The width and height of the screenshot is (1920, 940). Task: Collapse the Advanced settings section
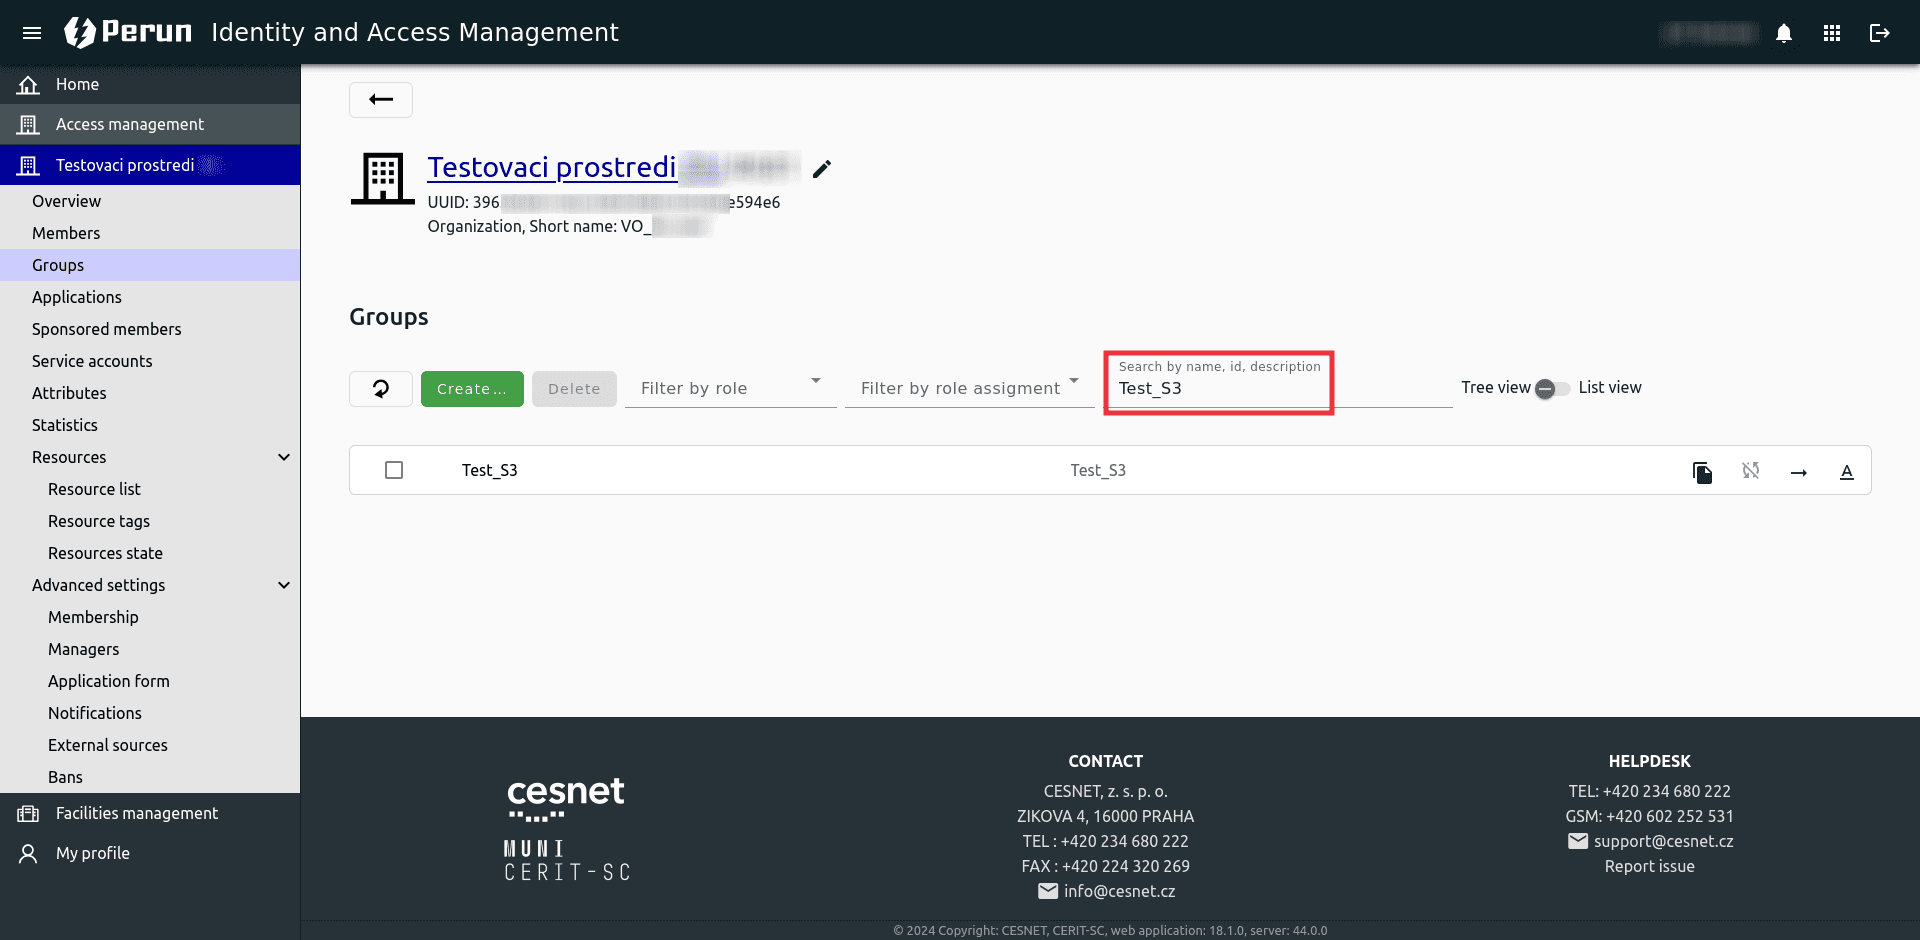(x=284, y=585)
